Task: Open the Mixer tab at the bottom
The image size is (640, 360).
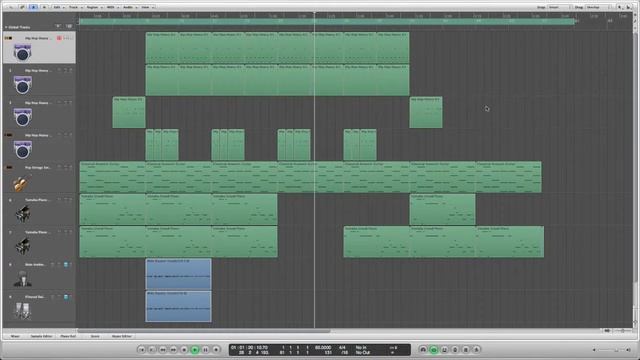Action: point(15,336)
